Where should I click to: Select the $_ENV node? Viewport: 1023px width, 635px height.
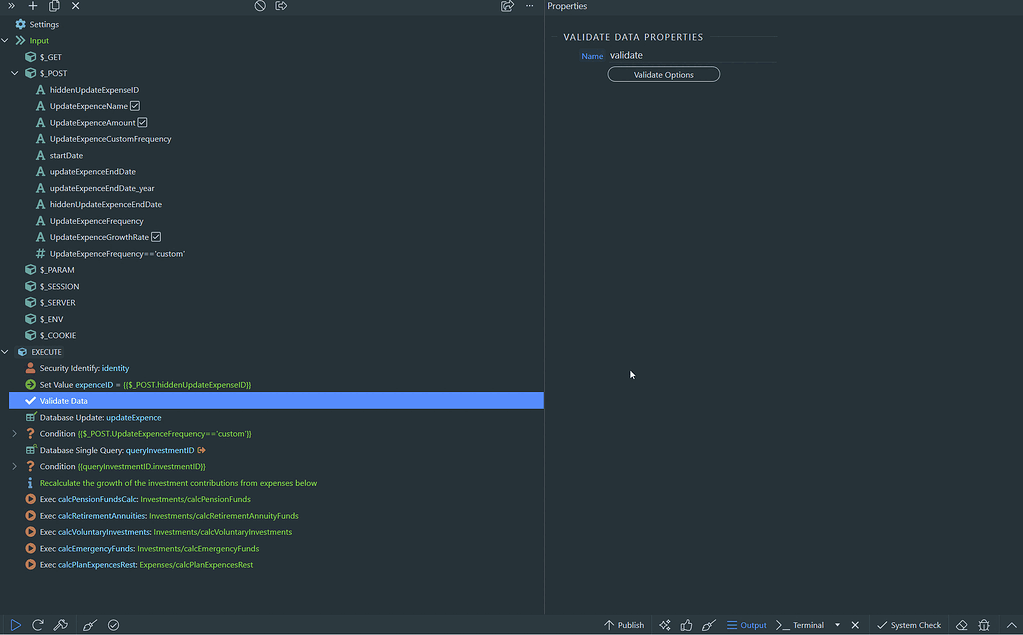pyautogui.click(x=44, y=319)
